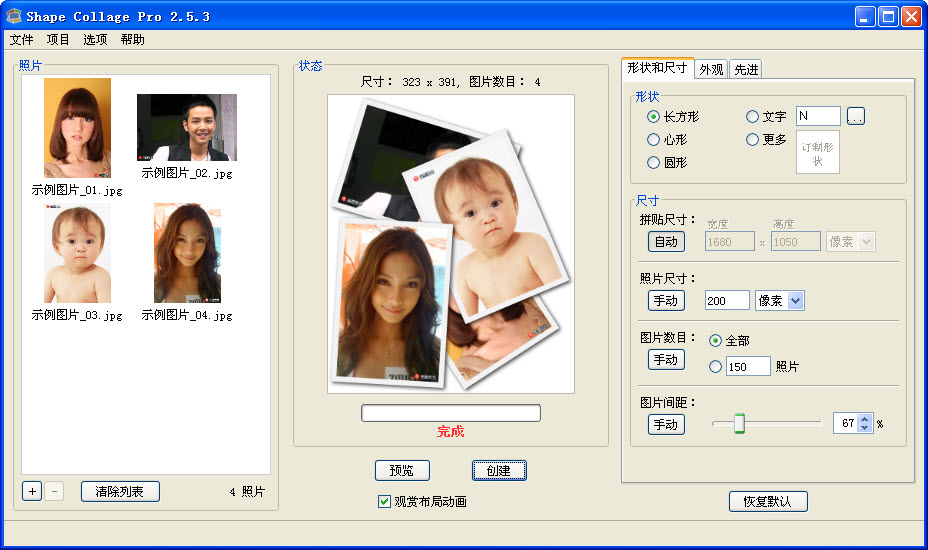
Task: Select thumbnail 示例图片_02.jpg
Action: click(x=186, y=127)
